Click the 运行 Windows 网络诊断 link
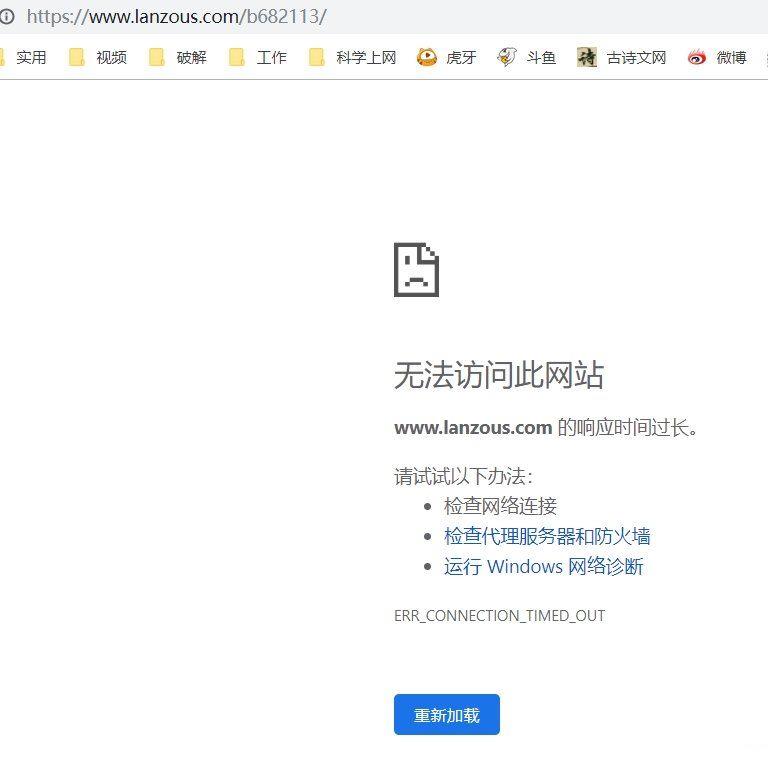This screenshot has width=768, height=765. tap(543, 566)
